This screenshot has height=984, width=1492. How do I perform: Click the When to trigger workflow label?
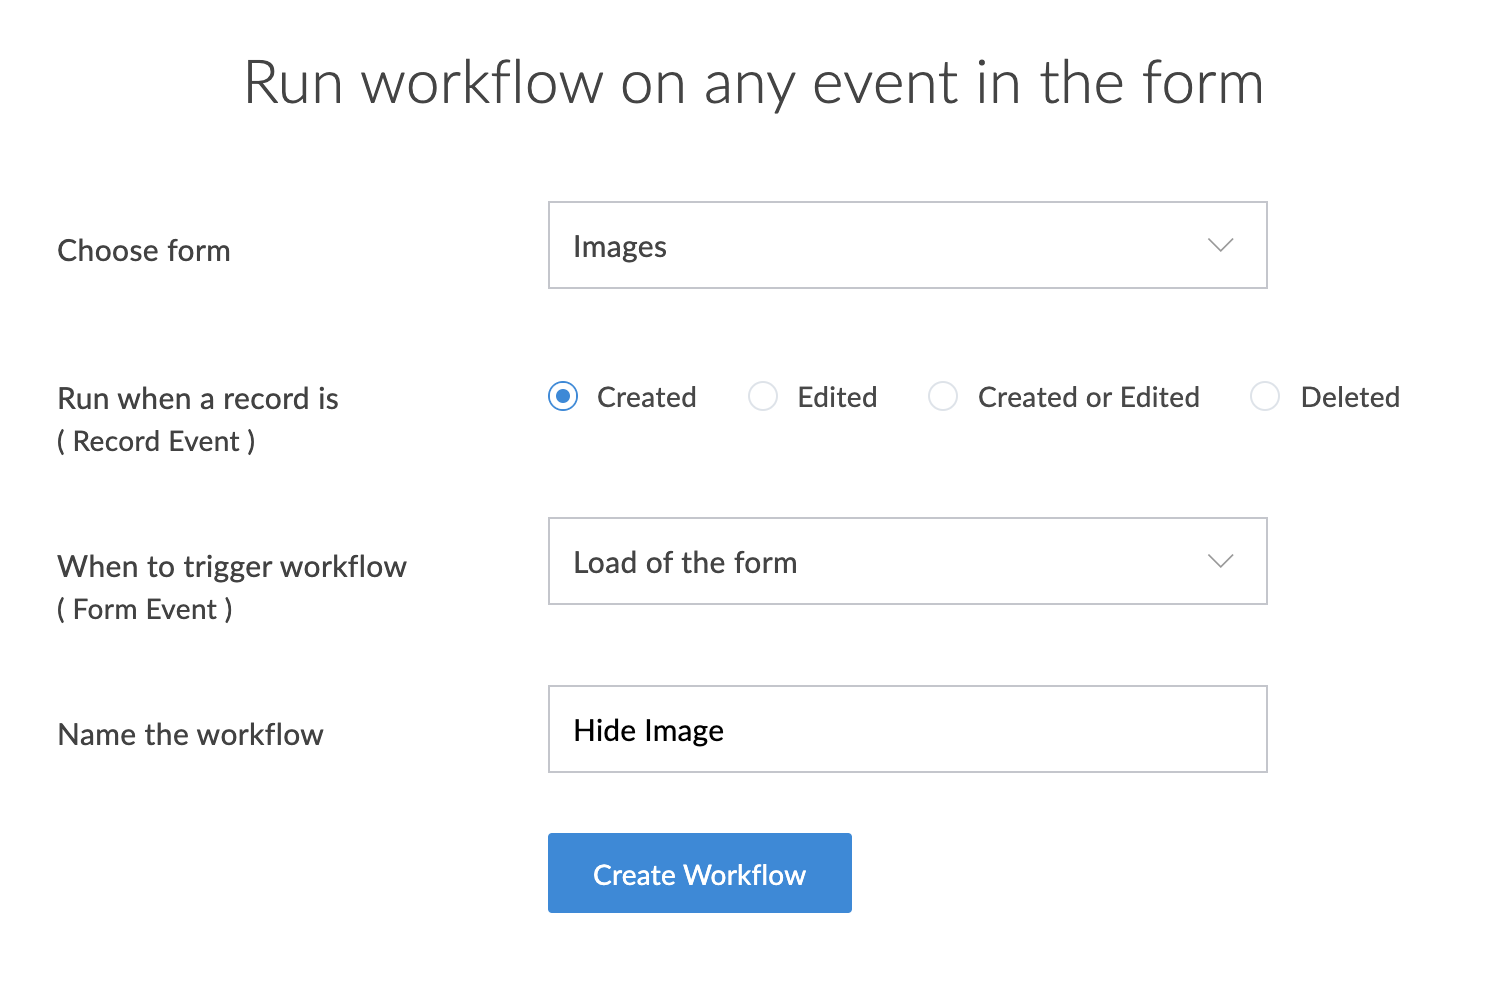pyautogui.click(x=232, y=567)
